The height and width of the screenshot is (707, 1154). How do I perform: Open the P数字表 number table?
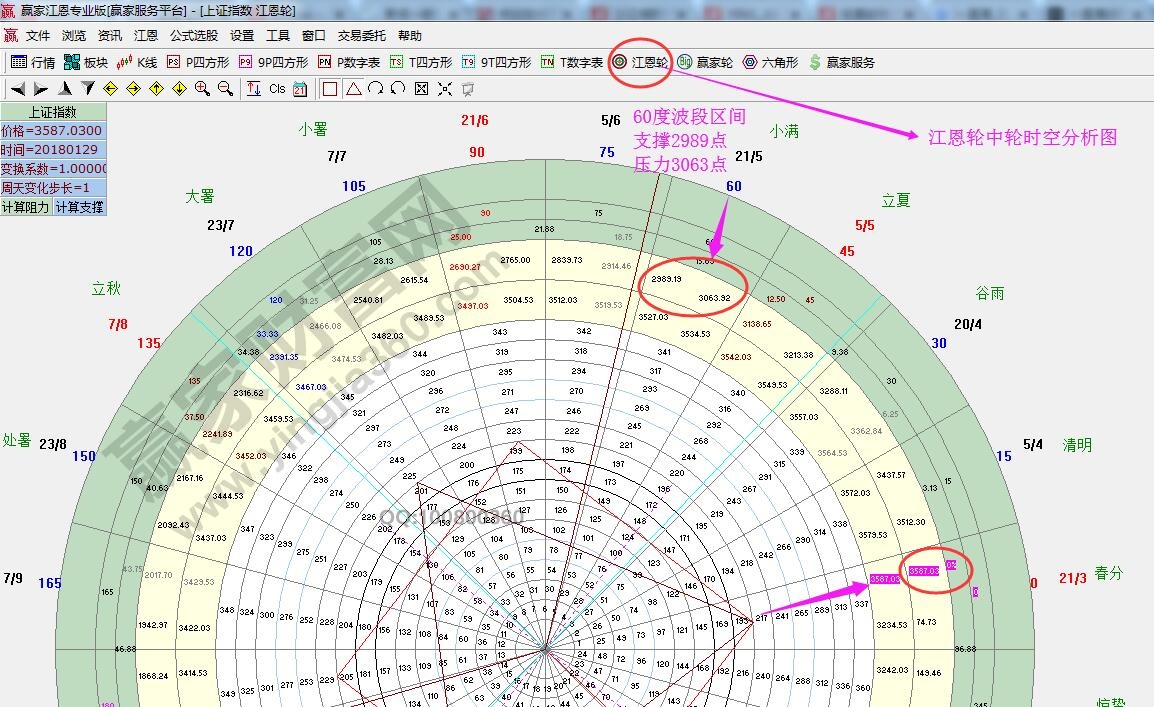347,61
